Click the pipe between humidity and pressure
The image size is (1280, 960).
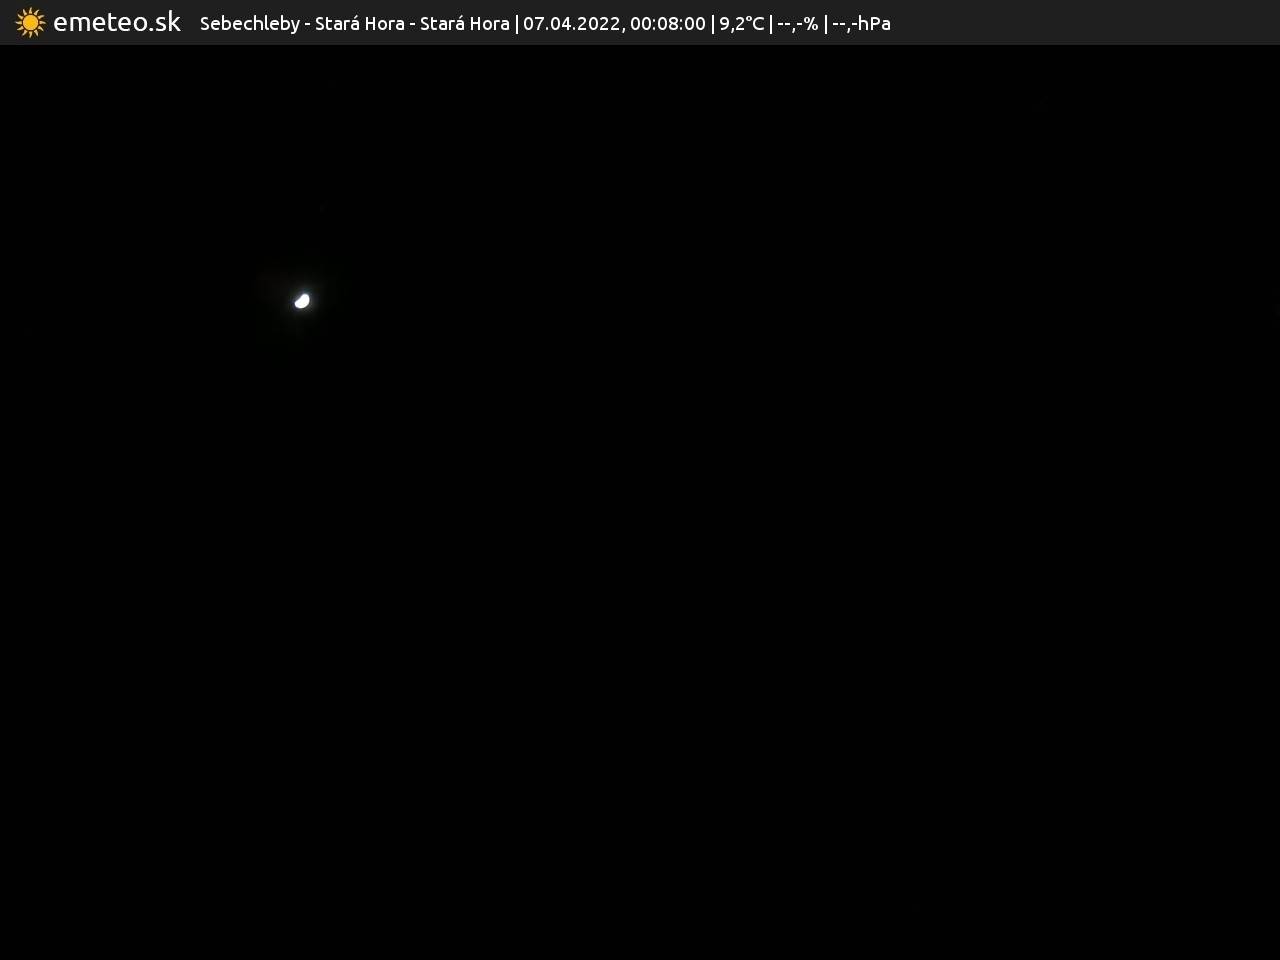click(x=826, y=23)
